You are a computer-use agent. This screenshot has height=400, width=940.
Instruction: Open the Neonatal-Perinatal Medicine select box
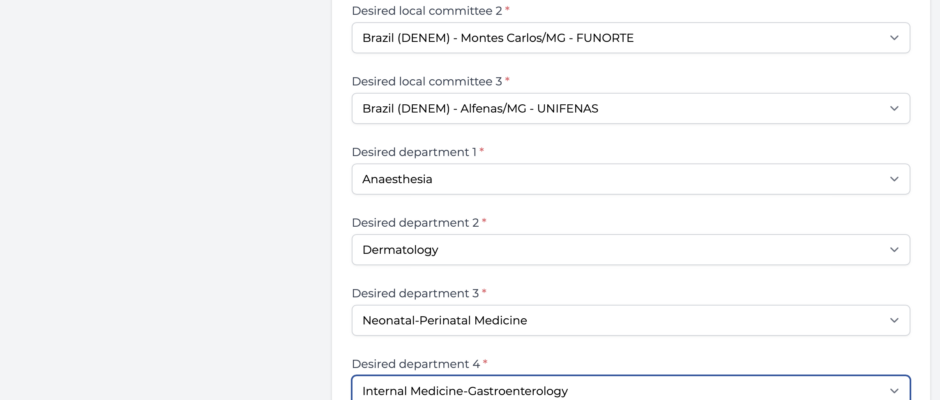(631, 320)
